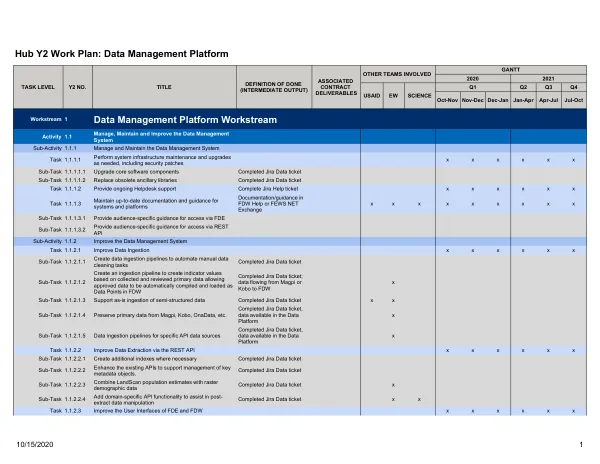Select the Jan-Apr column header
The width and height of the screenshot is (600, 464).
pos(523,100)
